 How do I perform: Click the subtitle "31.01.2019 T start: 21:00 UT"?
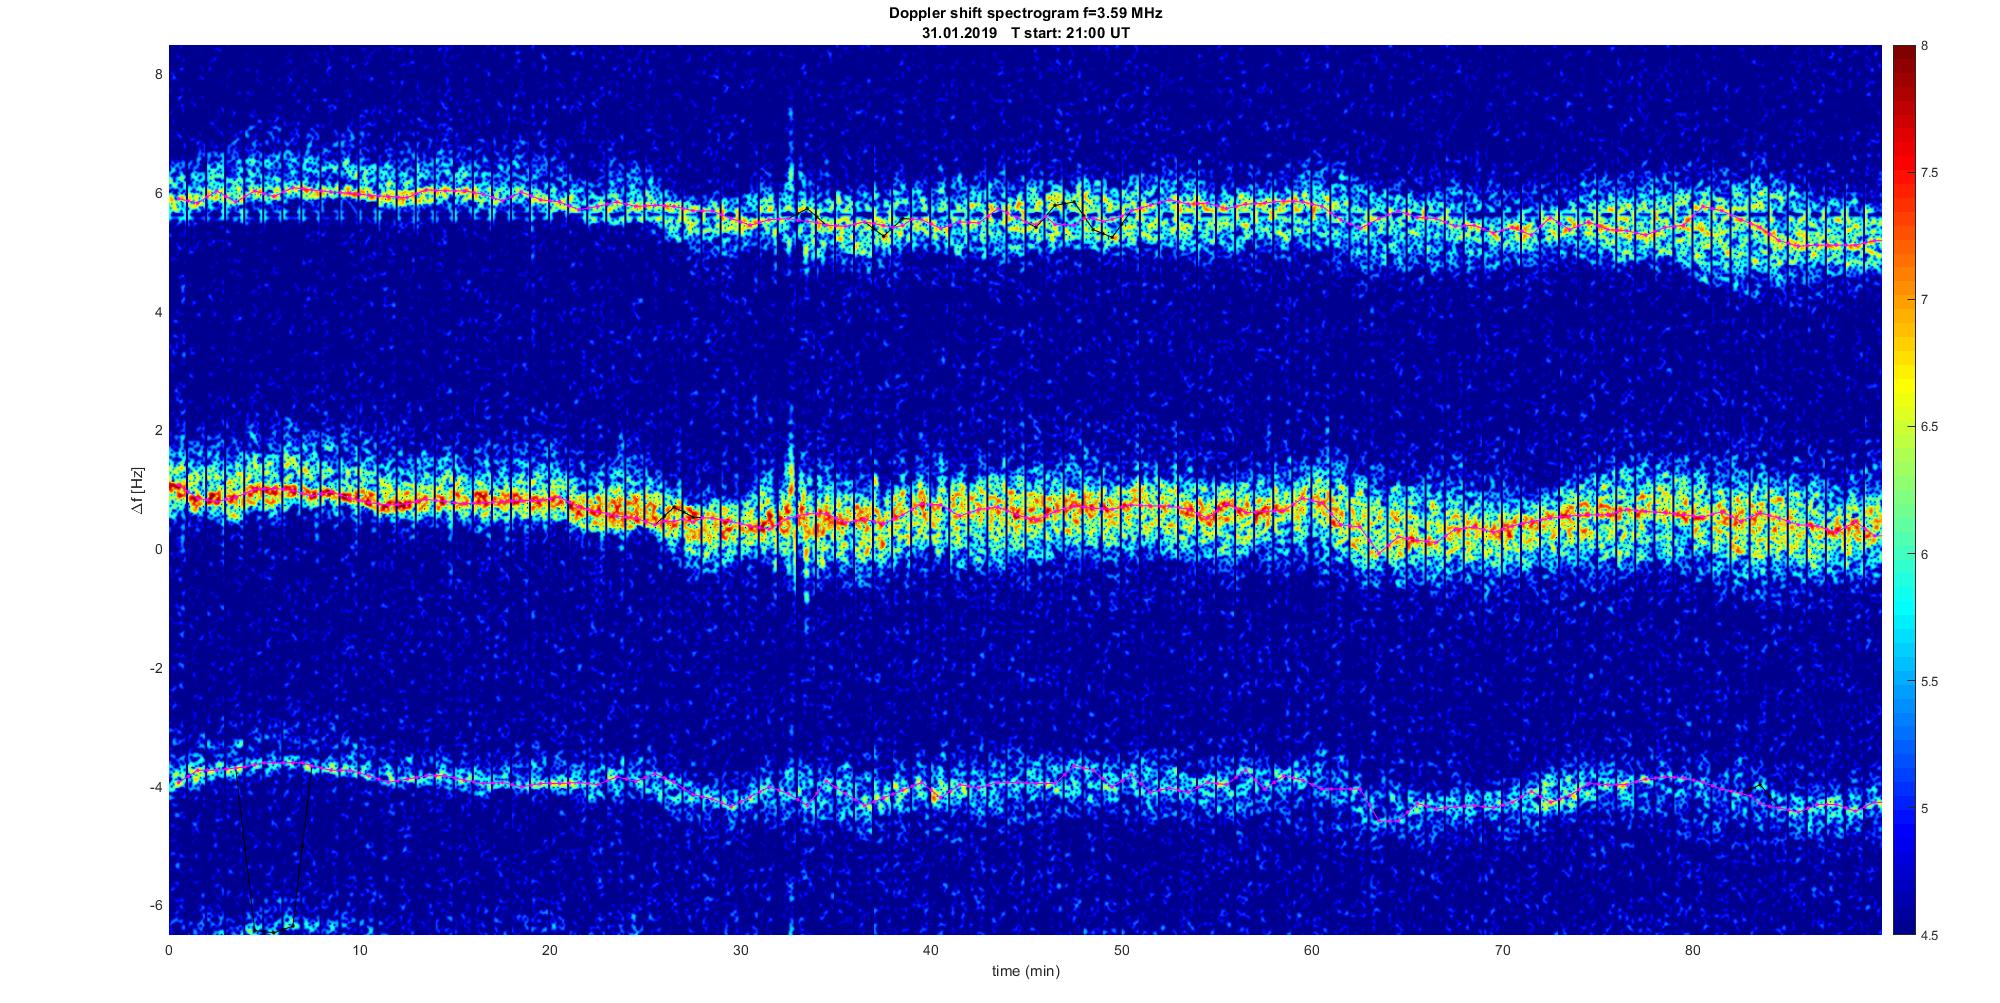pyautogui.click(x=1025, y=33)
